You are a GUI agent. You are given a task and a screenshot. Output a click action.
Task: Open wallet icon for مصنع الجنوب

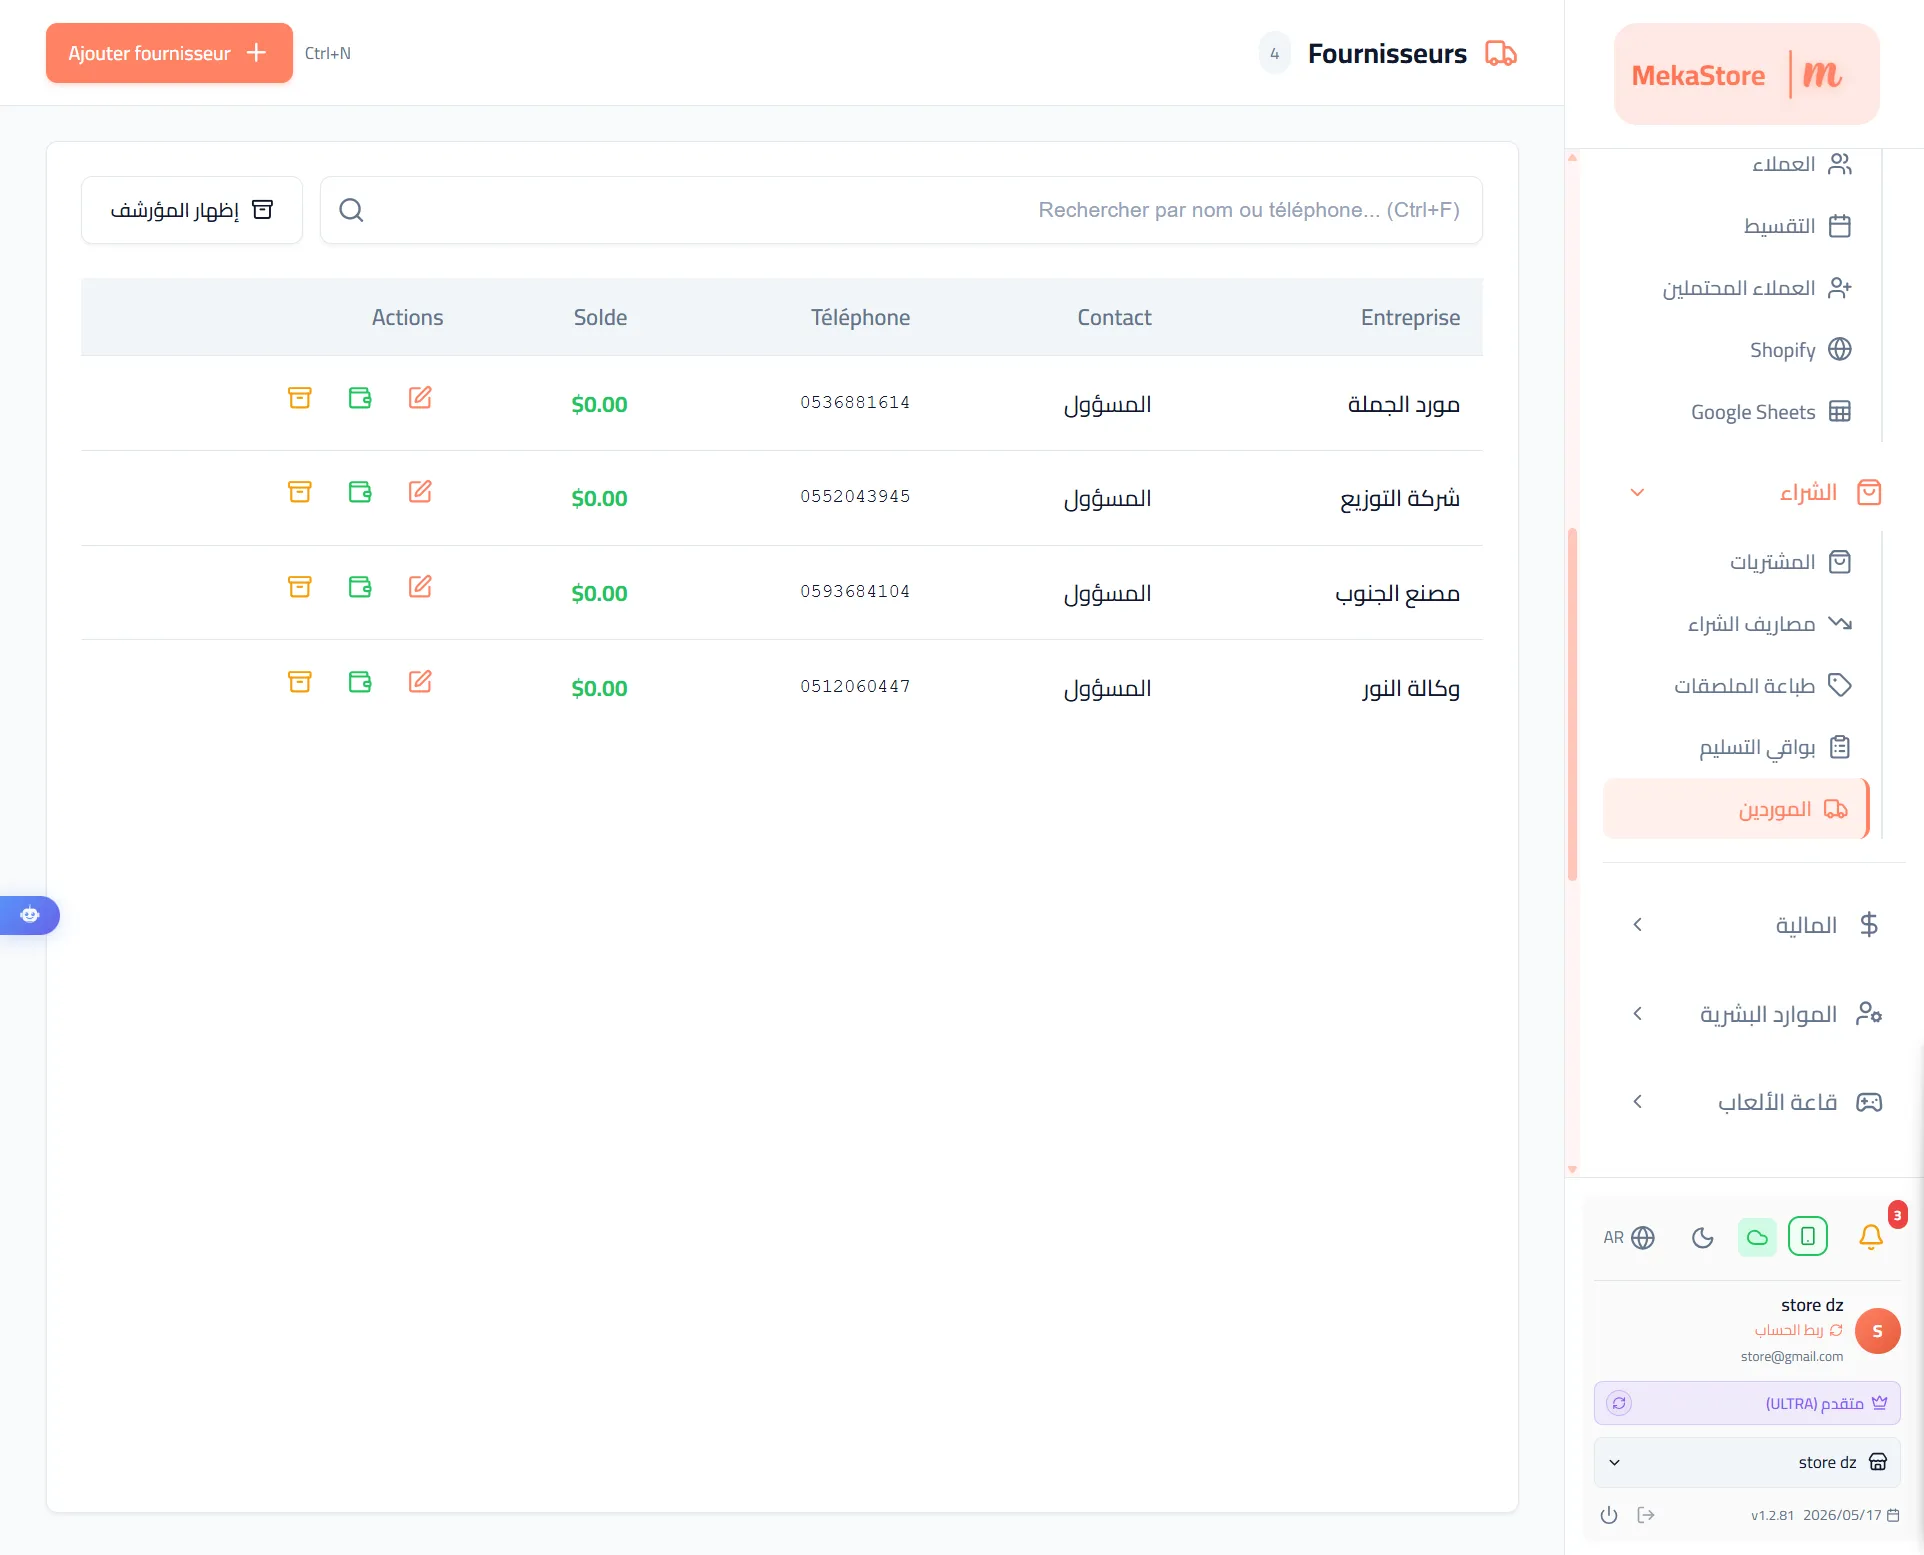[x=360, y=587]
